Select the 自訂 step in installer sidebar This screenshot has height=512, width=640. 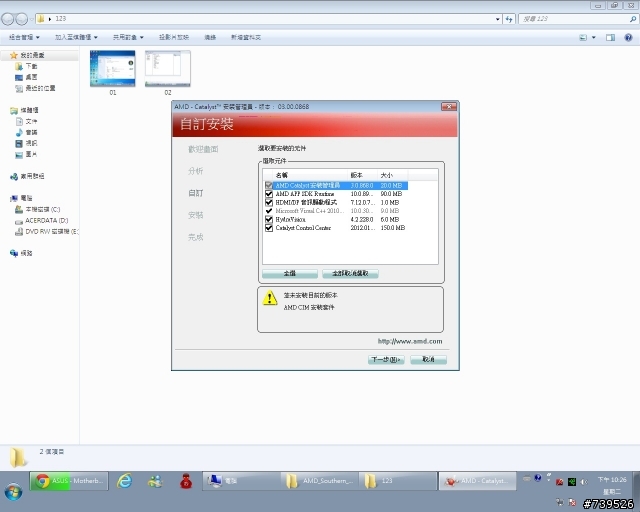[x=196, y=193]
